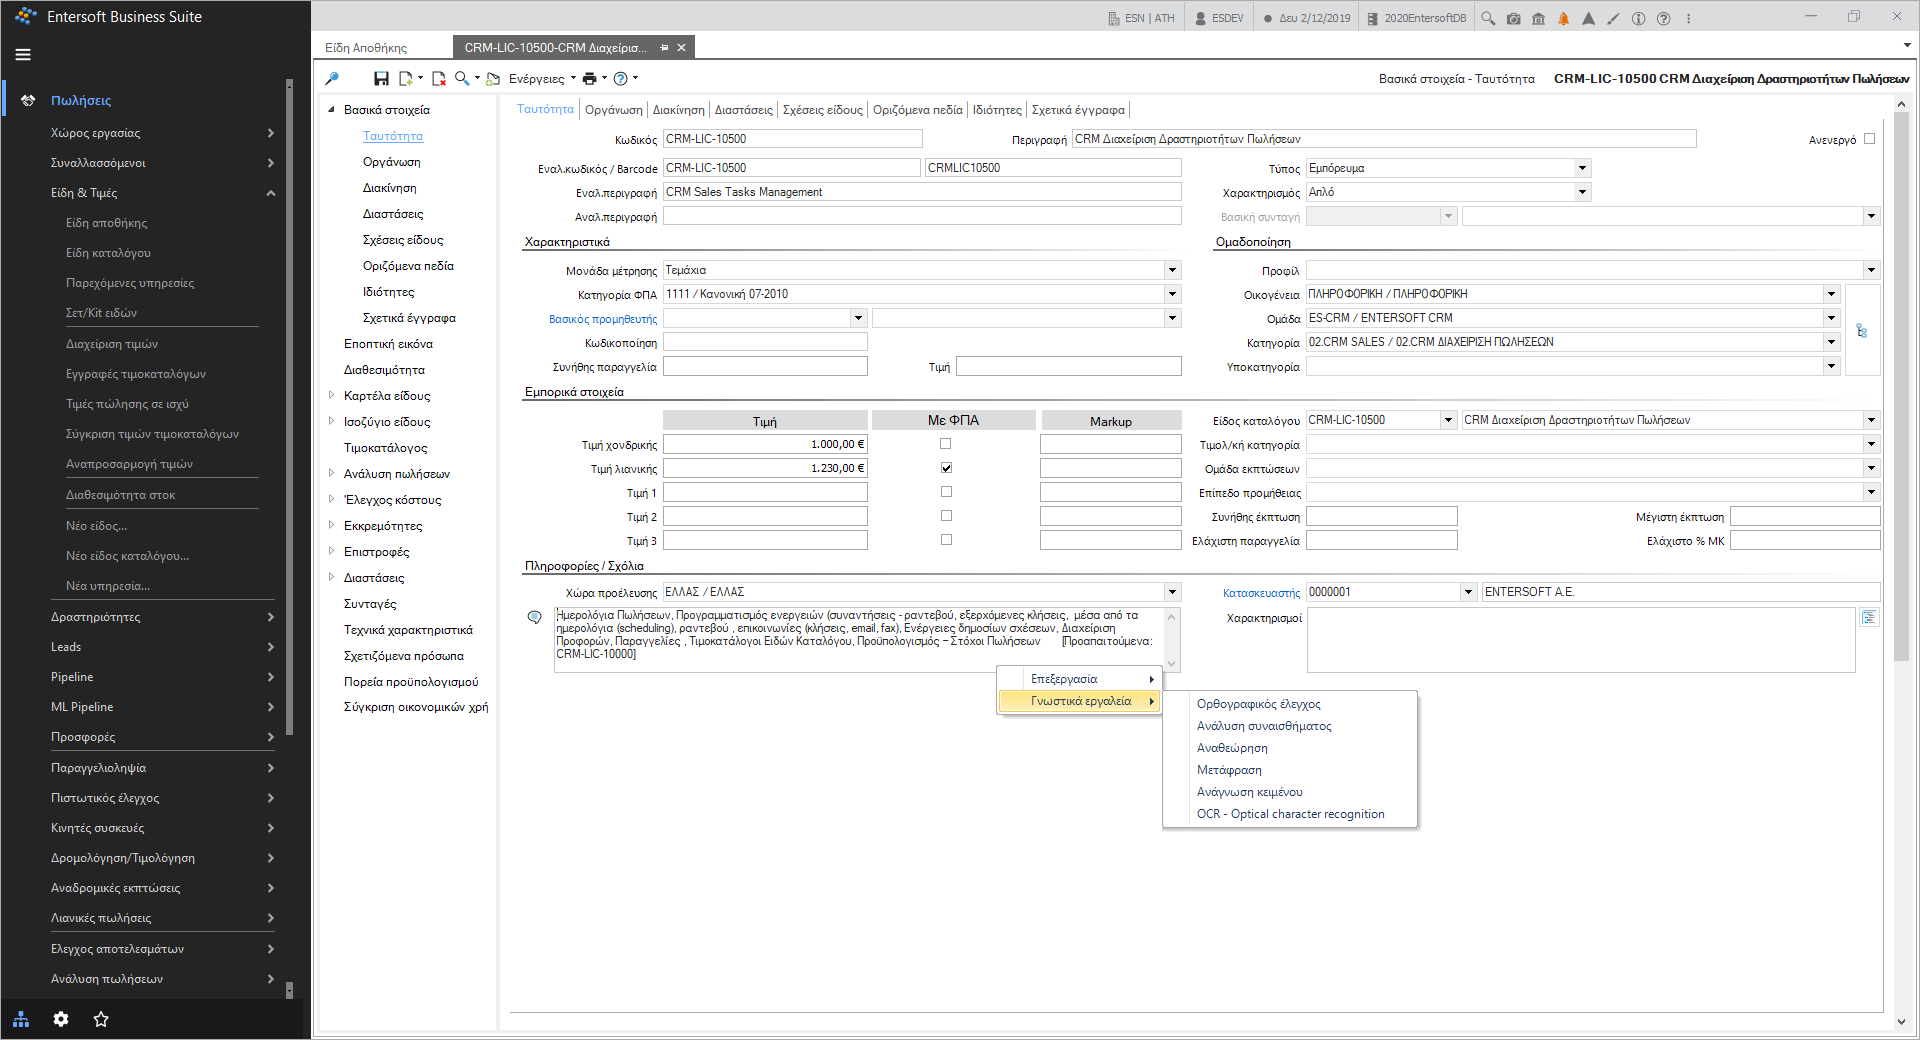This screenshot has width=1920, height=1040.
Task: Uncheck Με ΦΠΑ for Τιμή λιανικής
Action: click(946, 468)
